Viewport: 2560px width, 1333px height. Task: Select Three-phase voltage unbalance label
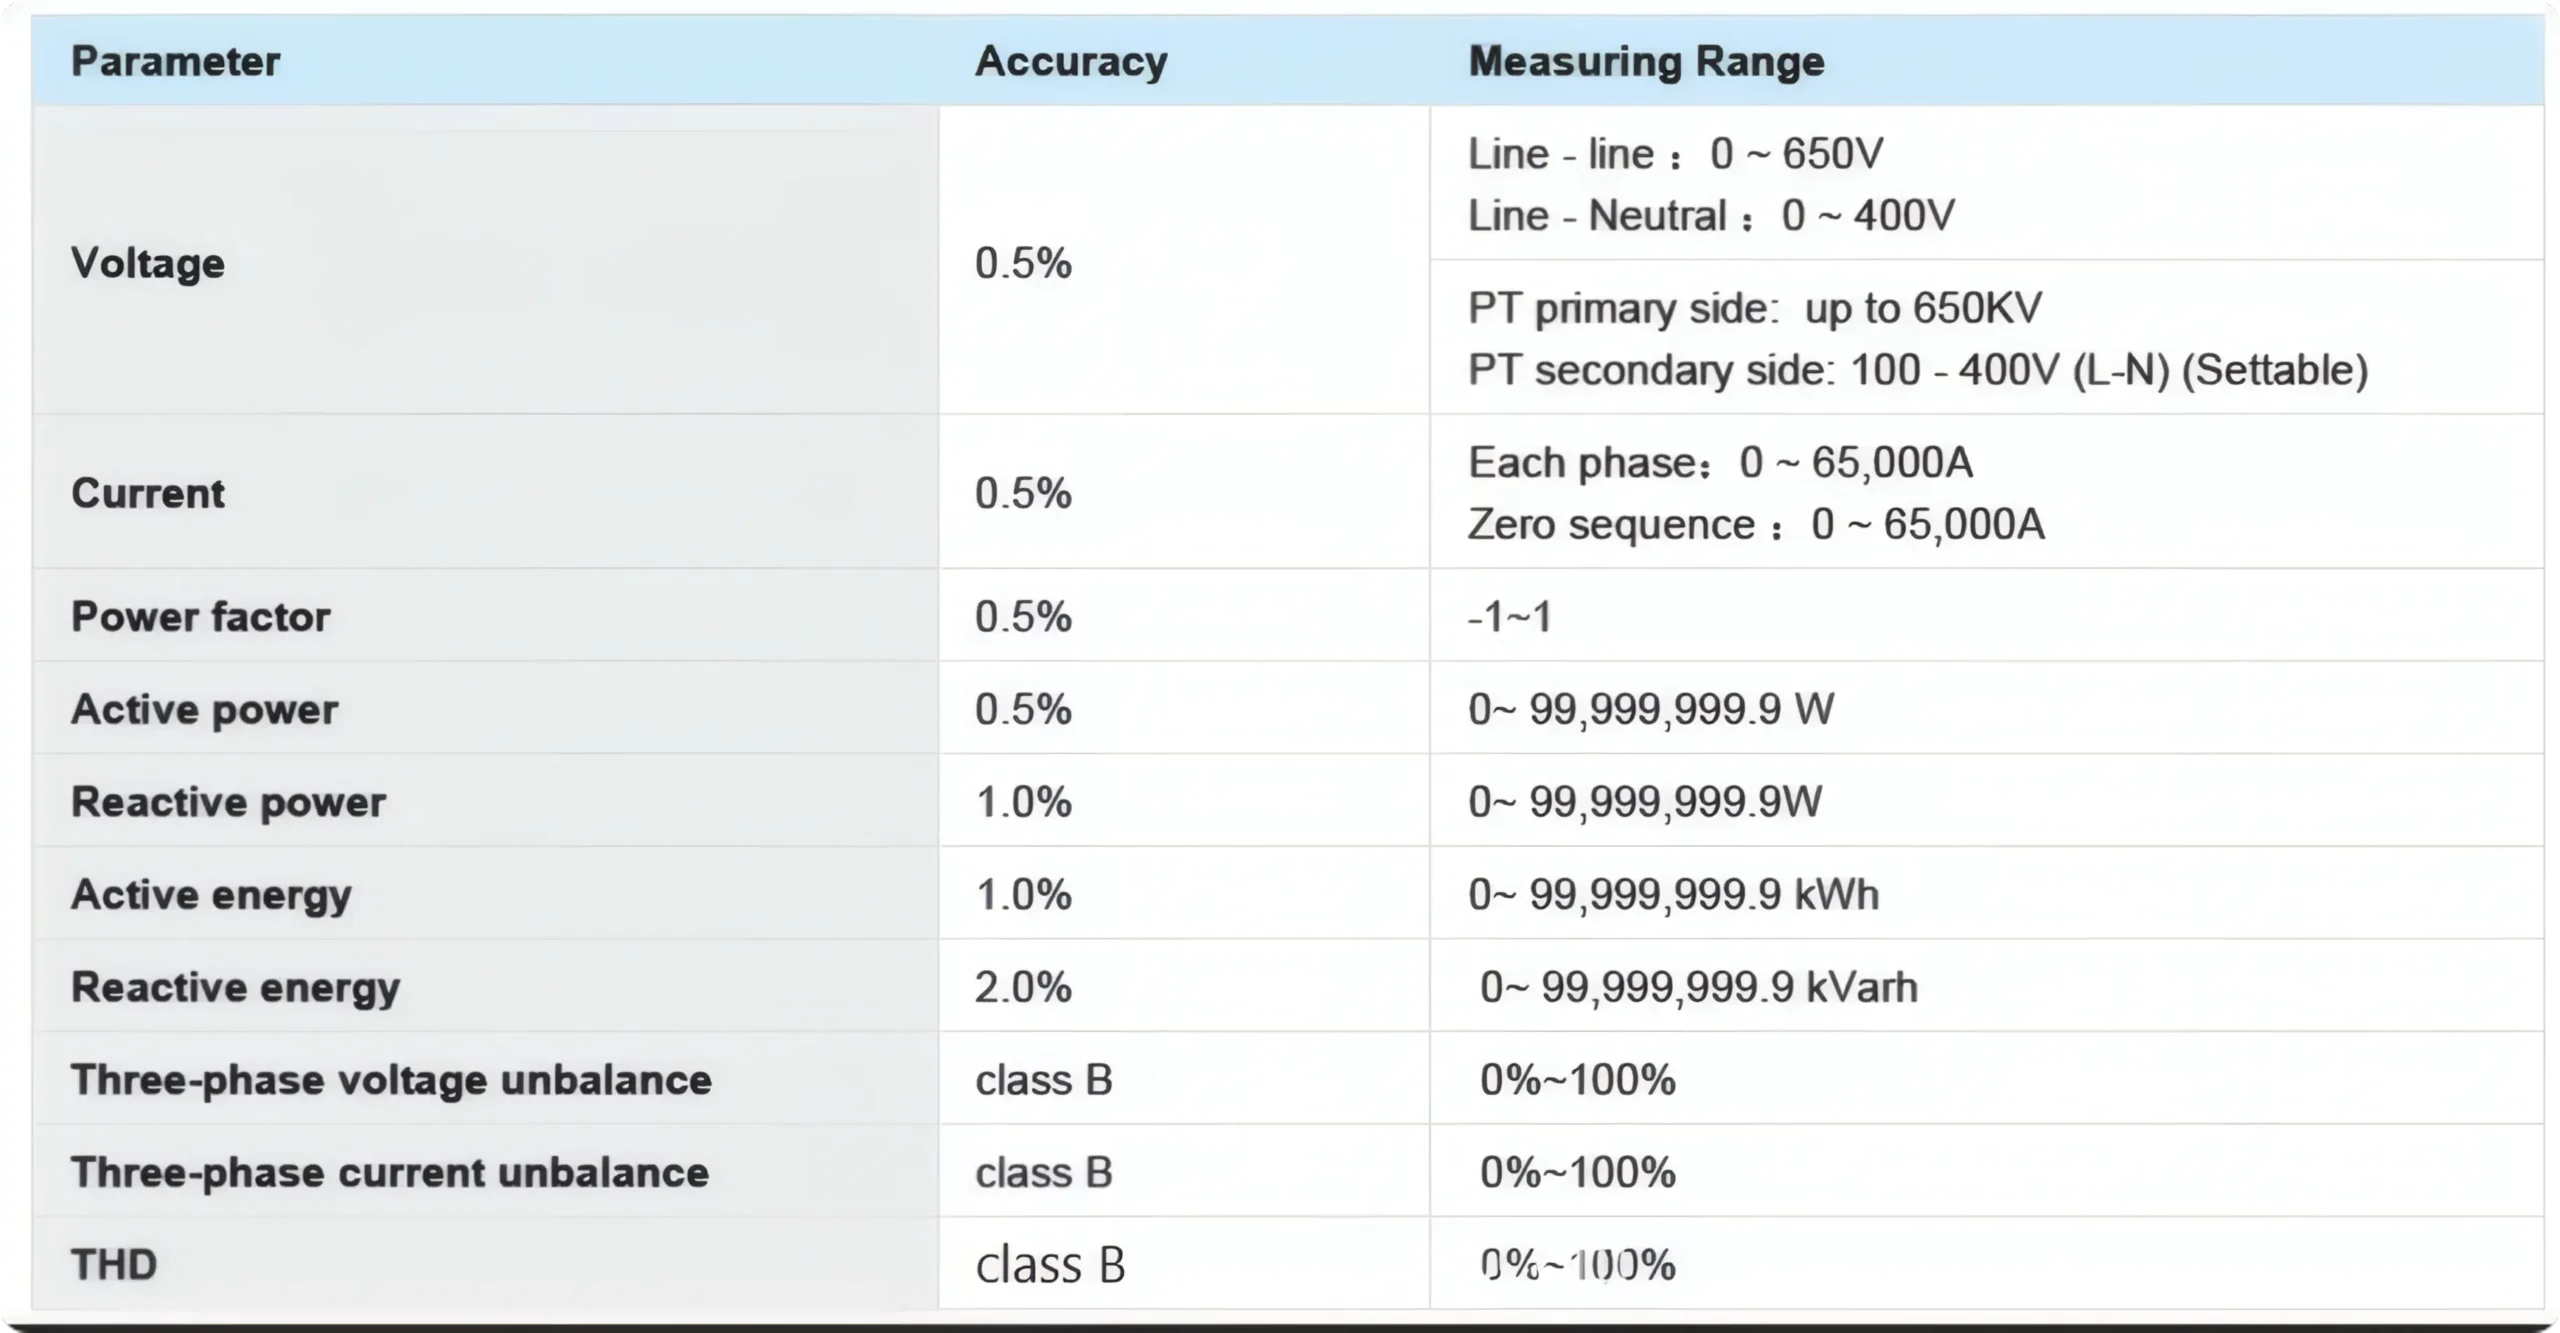(x=391, y=1081)
